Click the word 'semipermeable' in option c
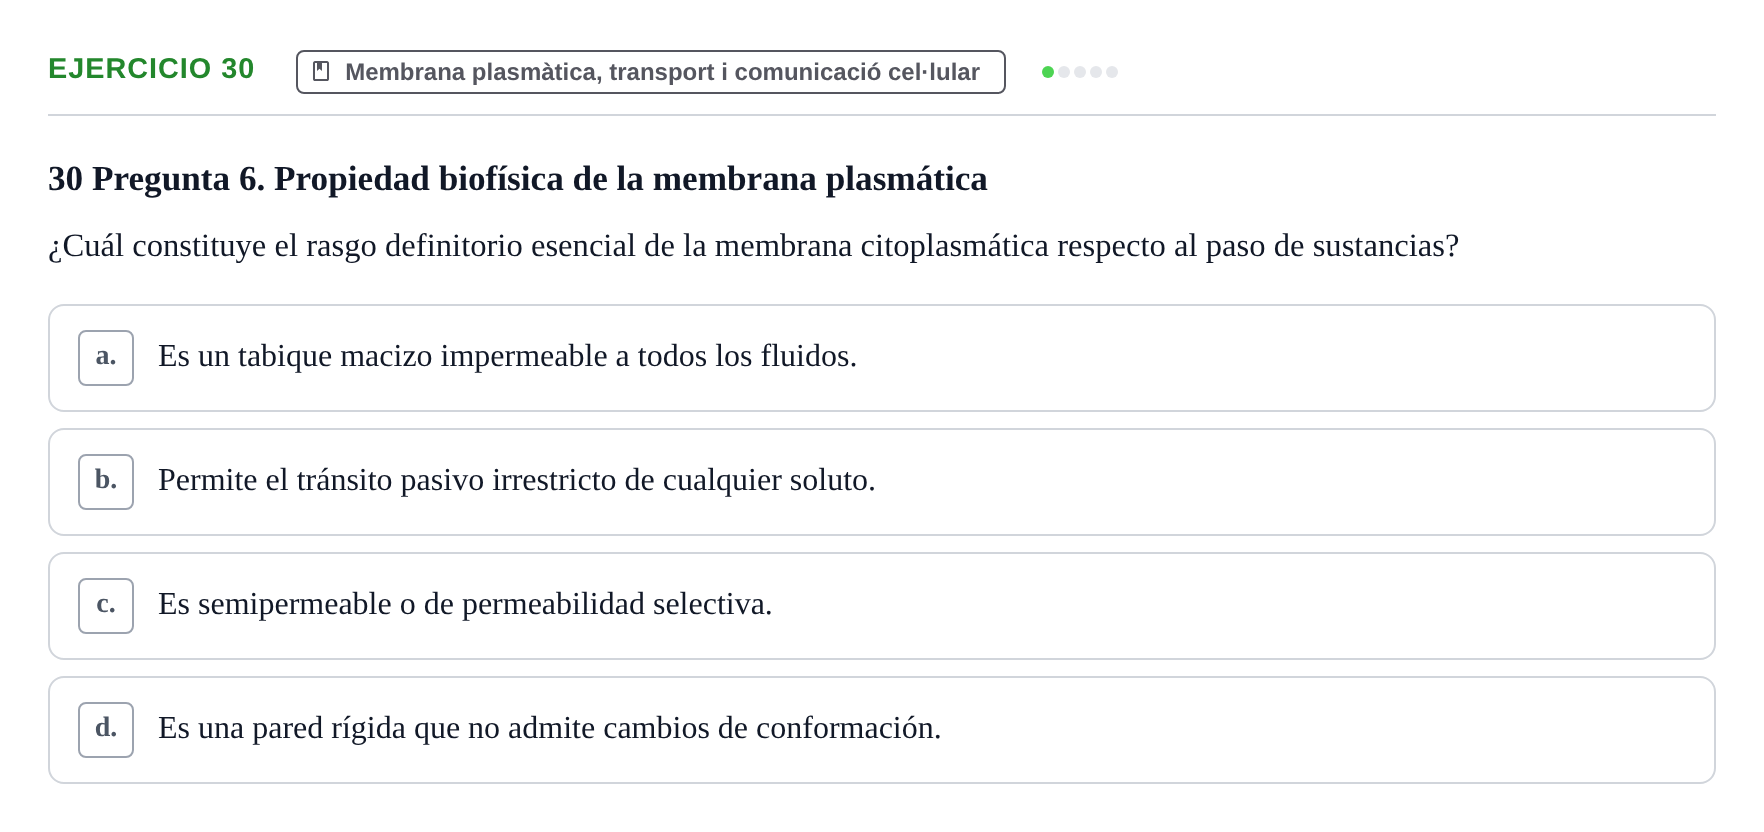Image resolution: width=1764 pixels, height=832 pixels. pyautogui.click(x=294, y=605)
